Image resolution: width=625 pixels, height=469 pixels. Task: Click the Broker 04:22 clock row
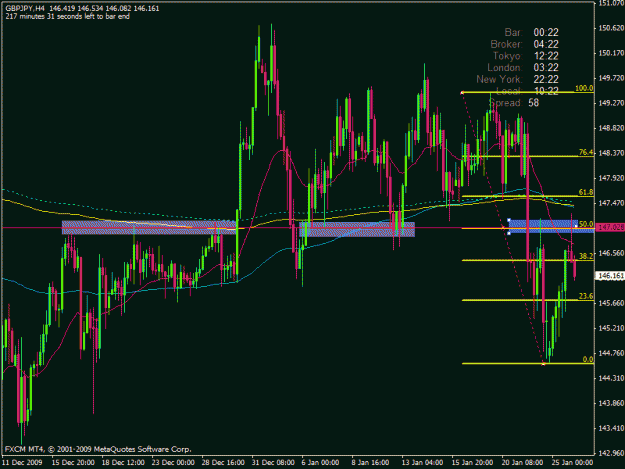525,44
